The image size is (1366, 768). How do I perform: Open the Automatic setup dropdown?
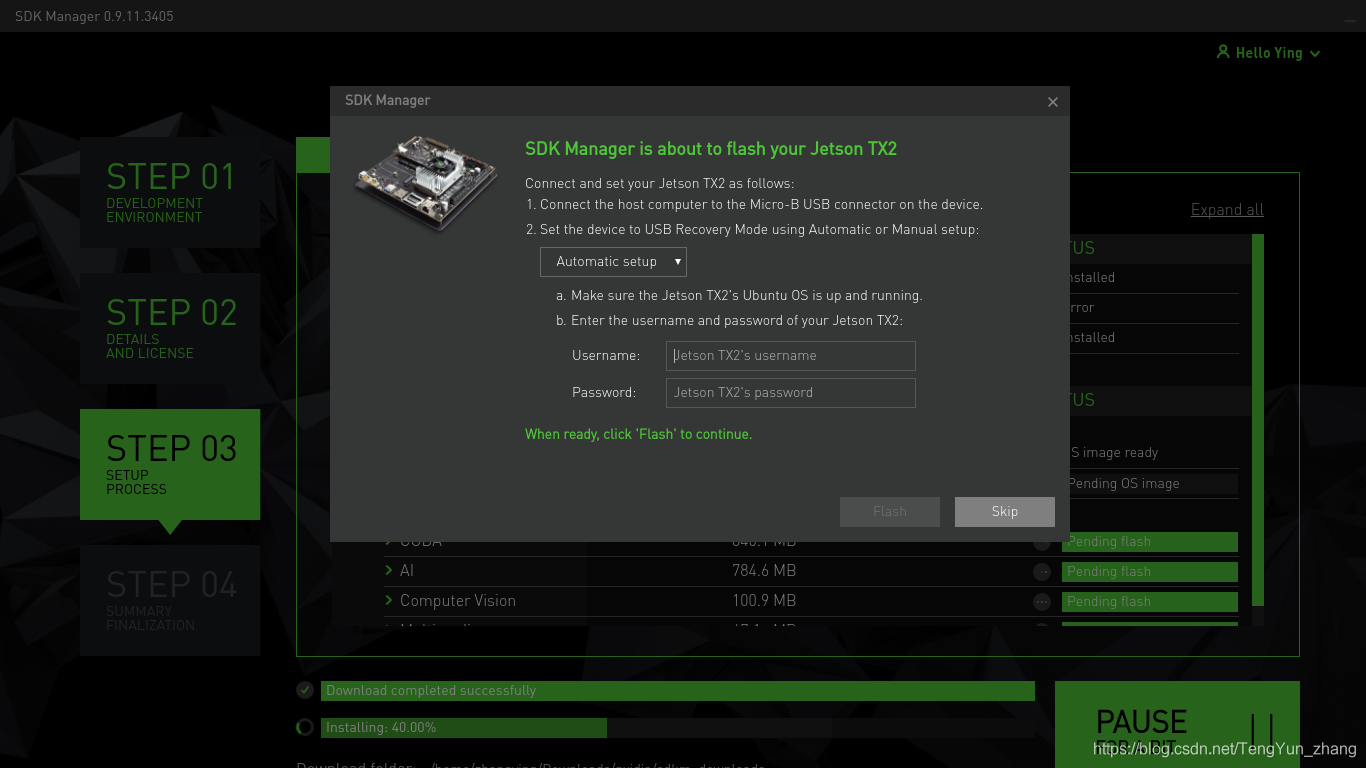[613, 261]
